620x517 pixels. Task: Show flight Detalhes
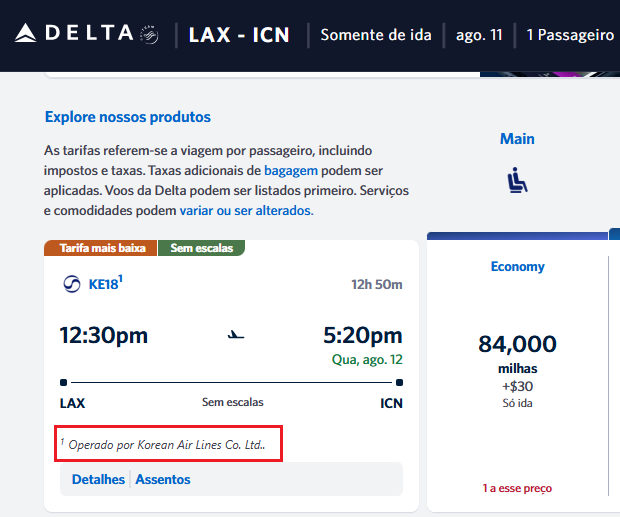[x=98, y=479]
